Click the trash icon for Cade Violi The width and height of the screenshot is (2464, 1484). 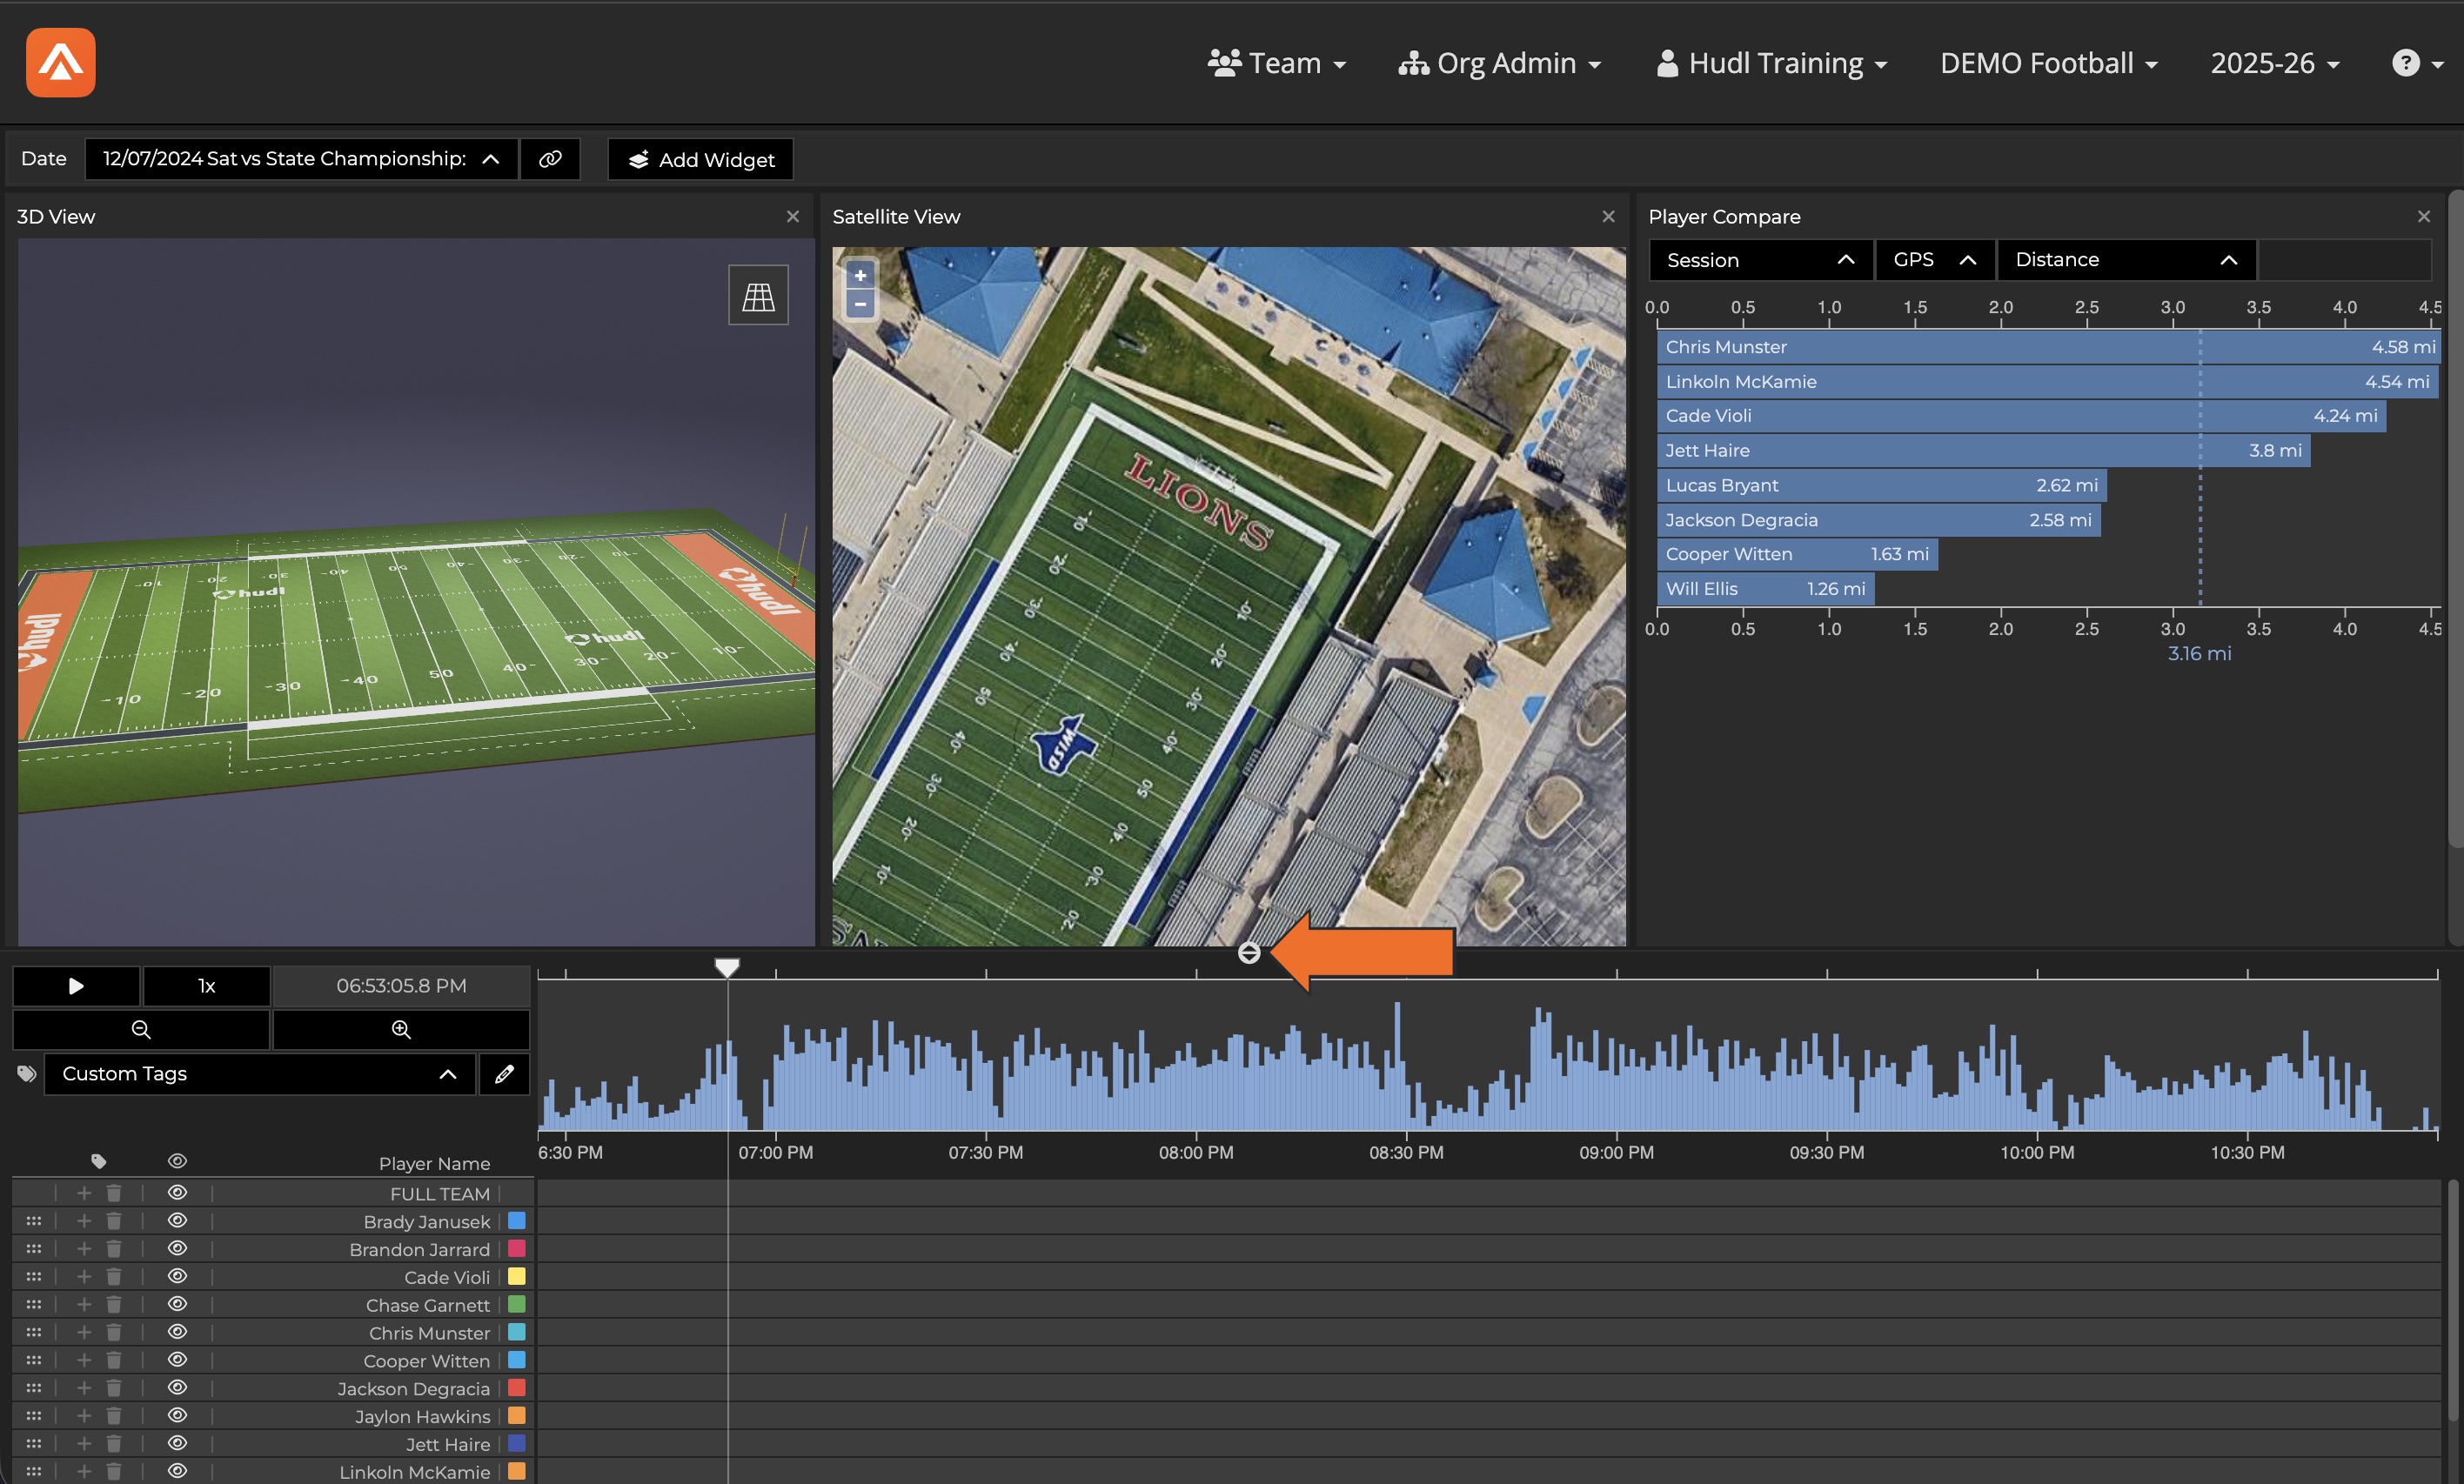tap(114, 1277)
